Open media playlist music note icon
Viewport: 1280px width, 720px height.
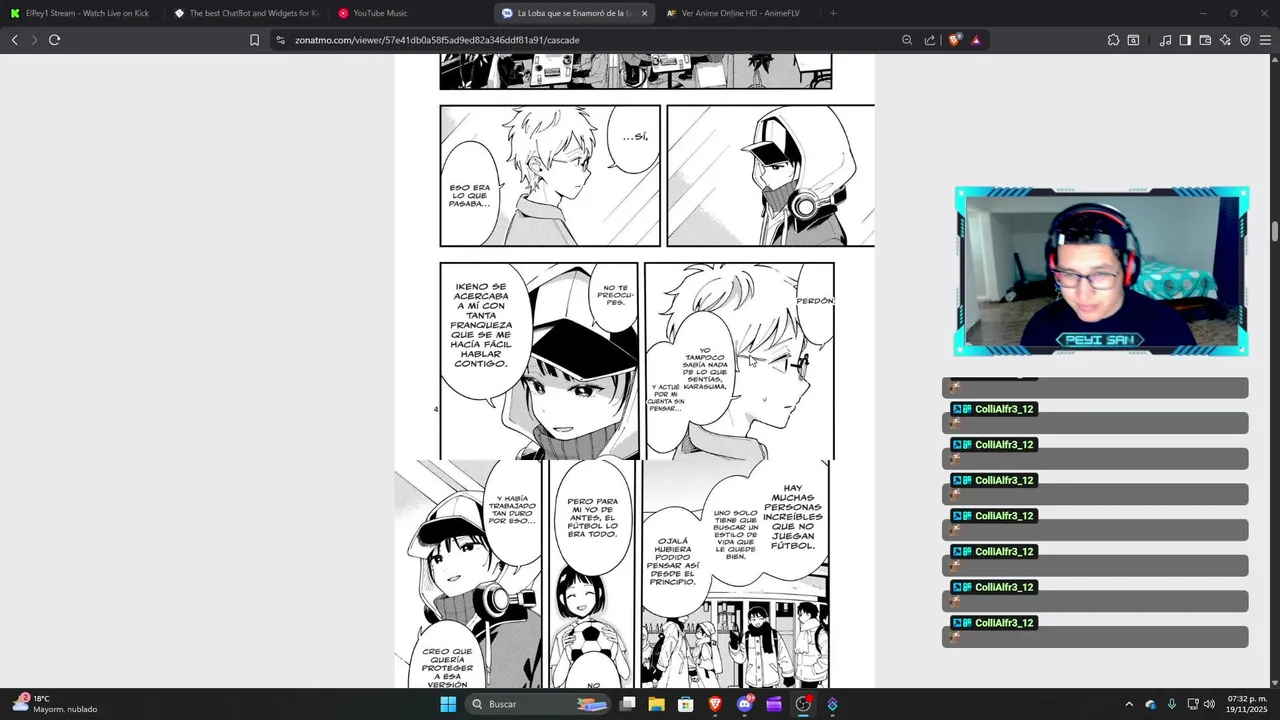tap(1165, 40)
